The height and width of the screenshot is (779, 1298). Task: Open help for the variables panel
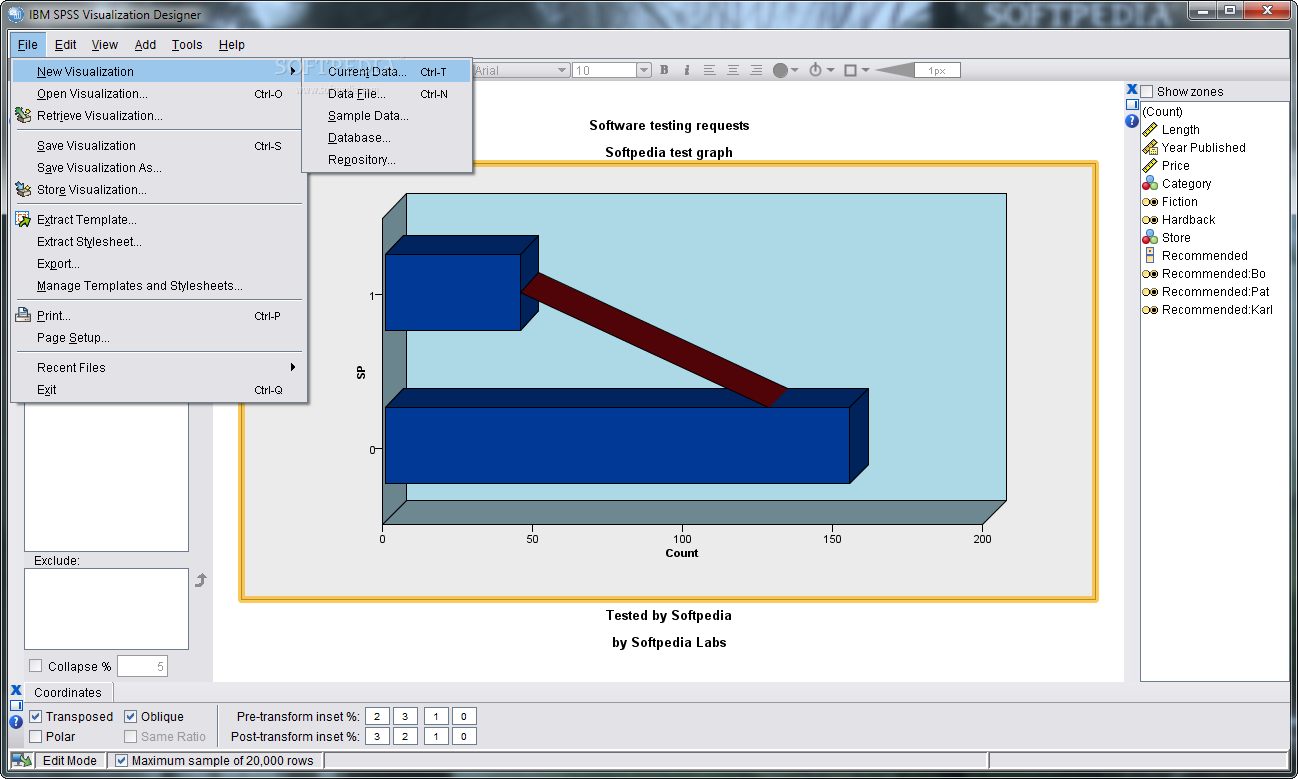click(1132, 121)
